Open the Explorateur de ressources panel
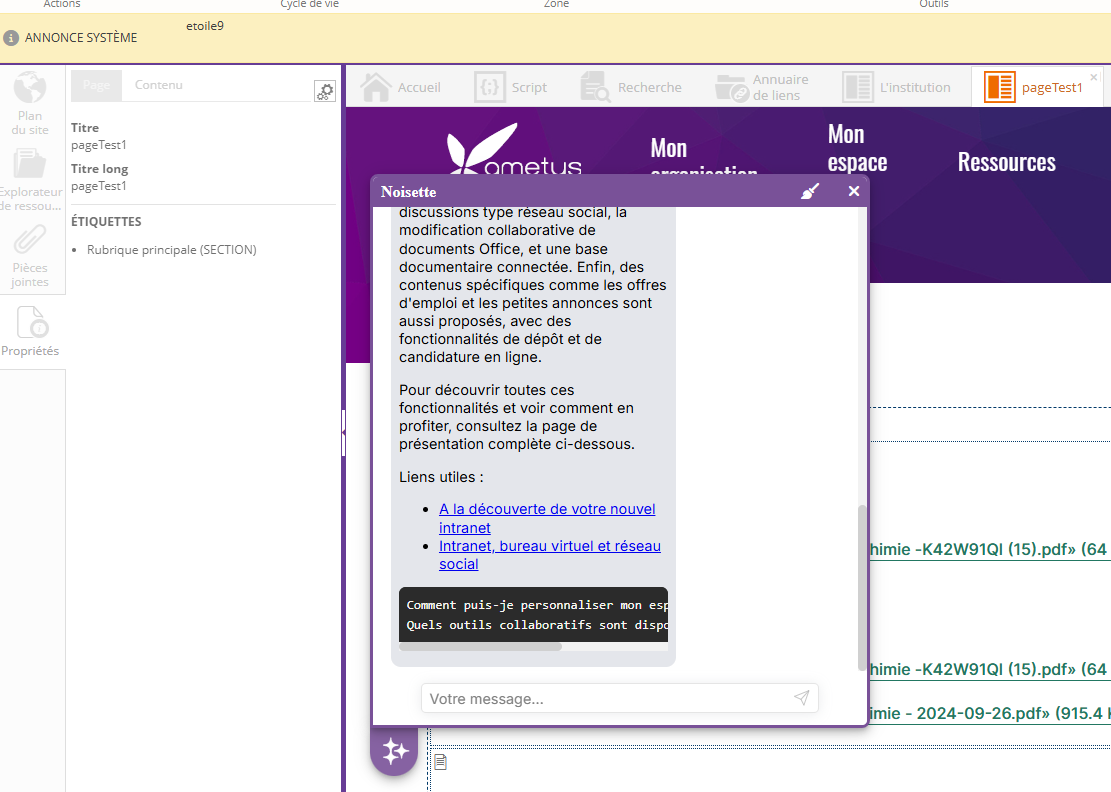Viewport: 1111px width, 792px height. [x=30, y=178]
